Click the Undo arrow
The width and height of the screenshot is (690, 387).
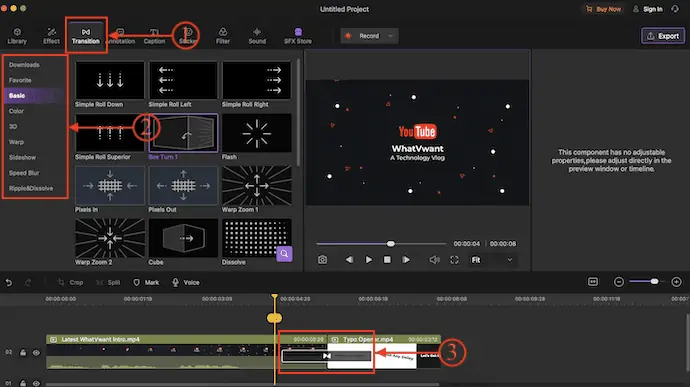tap(9, 282)
